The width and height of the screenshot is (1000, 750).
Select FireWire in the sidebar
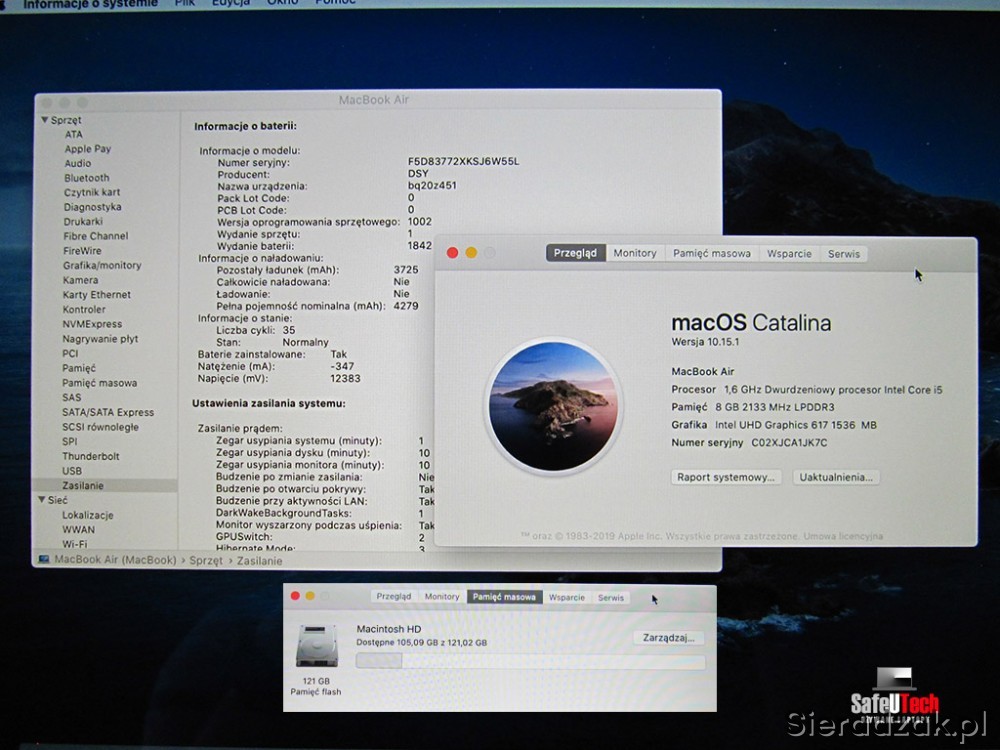(x=82, y=251)
